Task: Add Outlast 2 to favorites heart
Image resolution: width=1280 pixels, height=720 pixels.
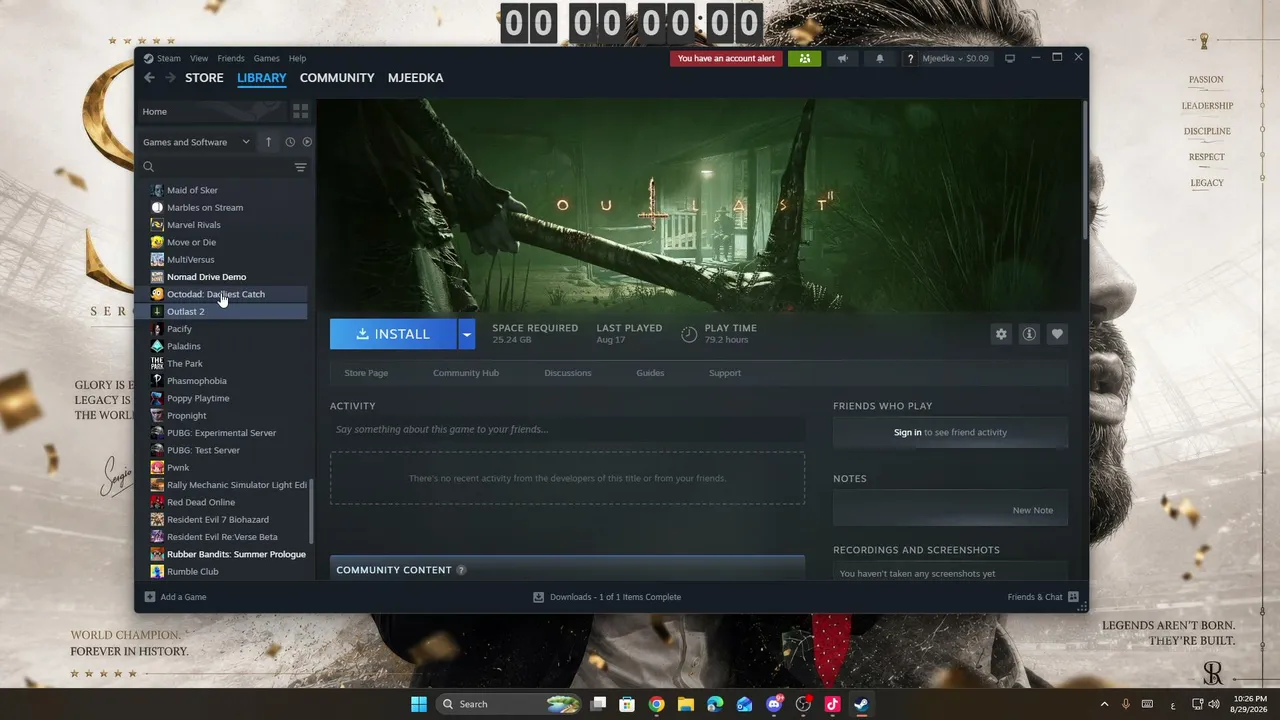Action: click(x=1057, y=334)
